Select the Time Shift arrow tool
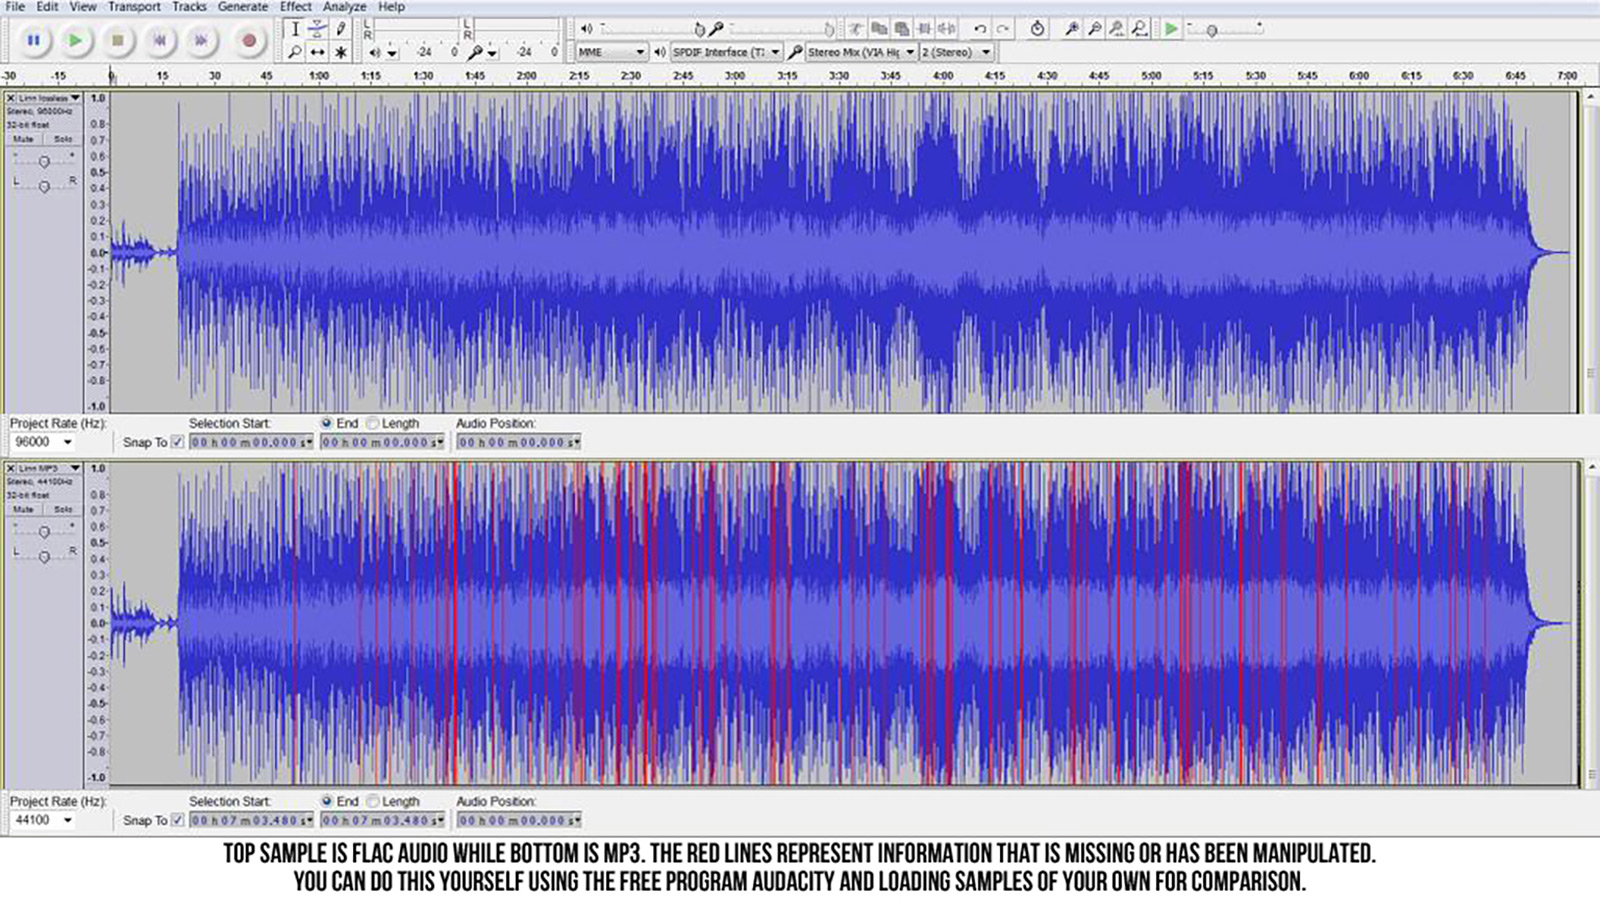The image size is (1600, 900). (x=318, y=52)
